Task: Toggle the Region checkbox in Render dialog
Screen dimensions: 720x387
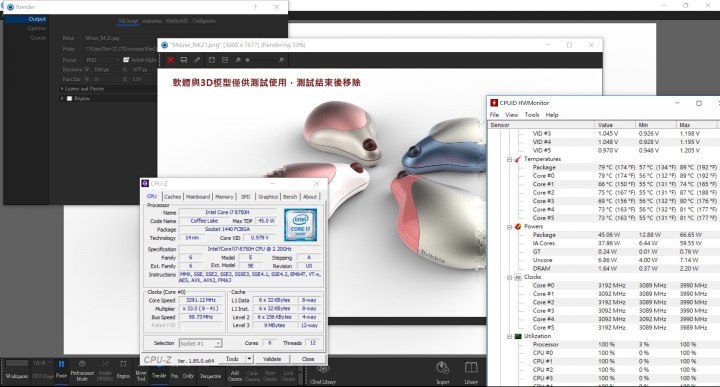Action: tap(69, 98)
